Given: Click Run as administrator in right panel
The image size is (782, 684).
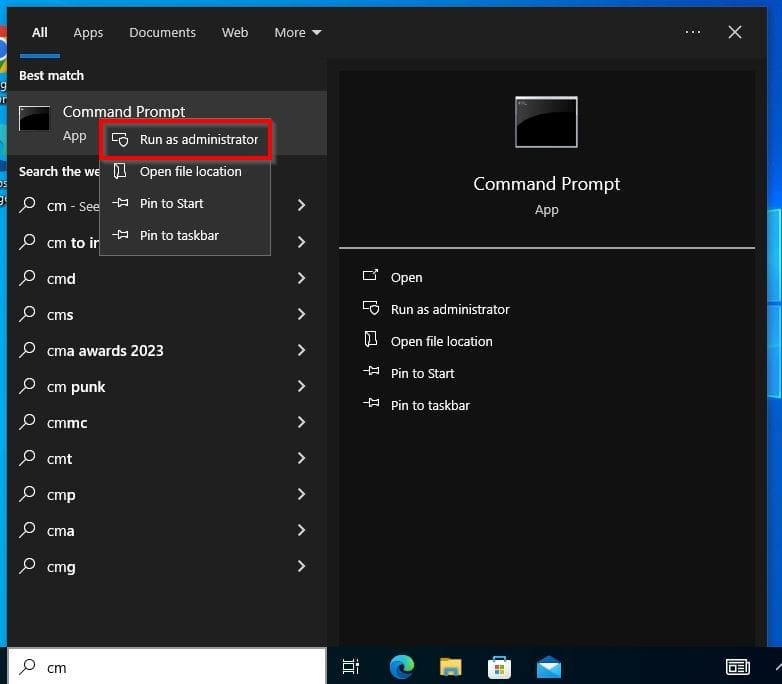Looking at the screenshot, I should 449,310.
